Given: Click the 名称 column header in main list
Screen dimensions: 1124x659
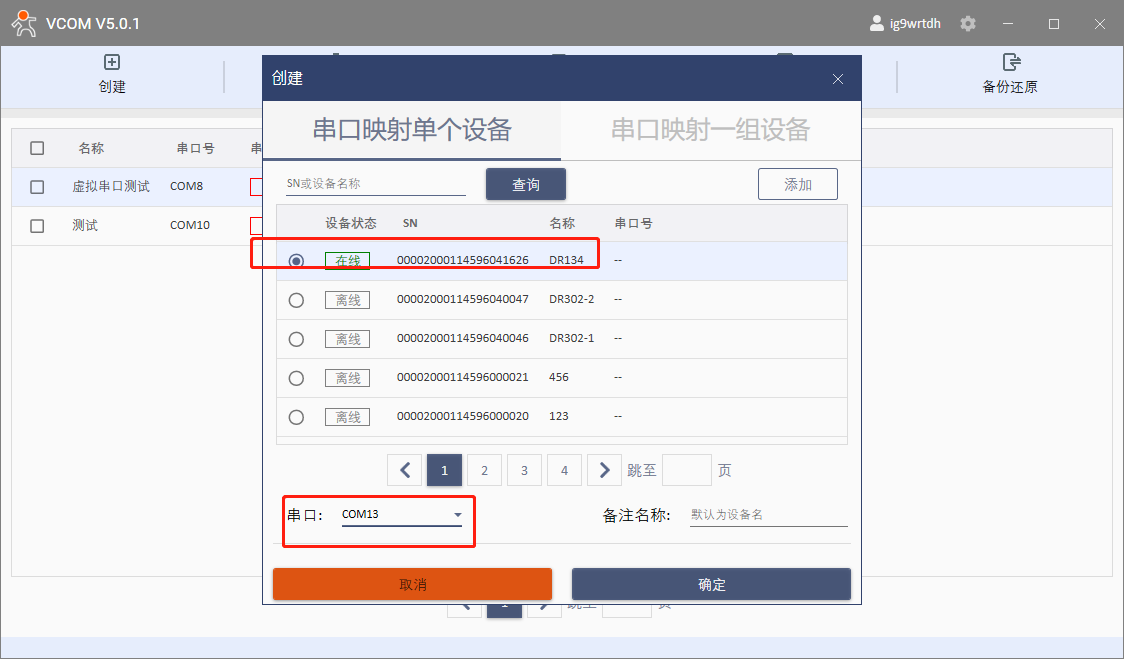Looking at the screenshot, I should point(91,148).
